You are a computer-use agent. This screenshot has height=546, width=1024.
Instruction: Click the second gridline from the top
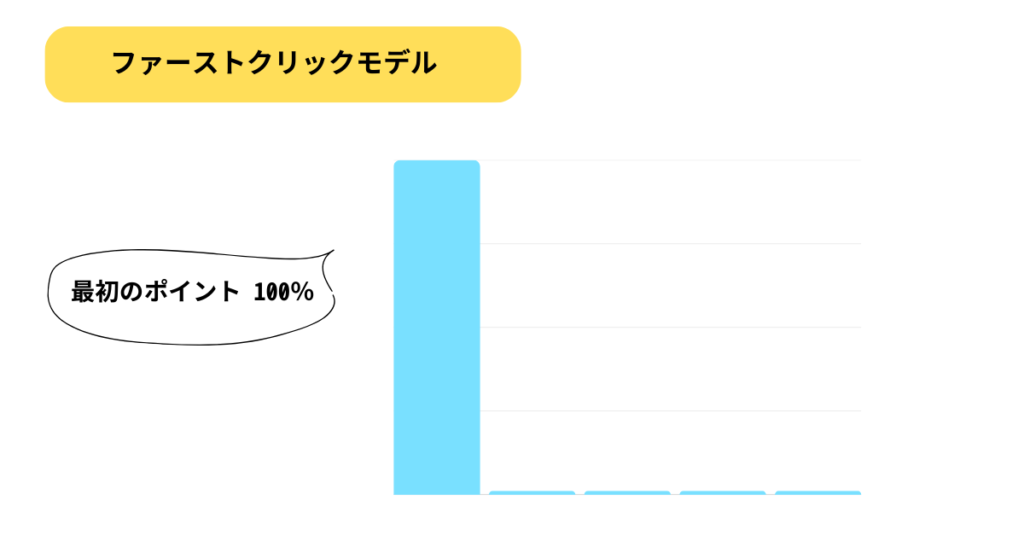[x=671, y=244]
